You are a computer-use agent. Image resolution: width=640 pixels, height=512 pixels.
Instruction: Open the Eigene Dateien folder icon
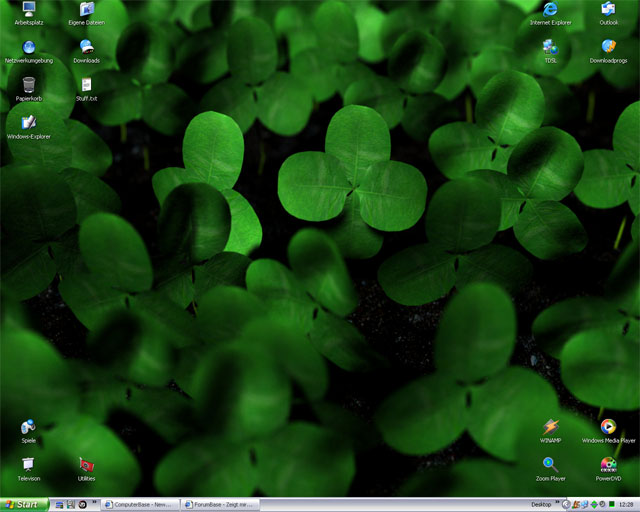pyautogui.click(x=87, y=13)
